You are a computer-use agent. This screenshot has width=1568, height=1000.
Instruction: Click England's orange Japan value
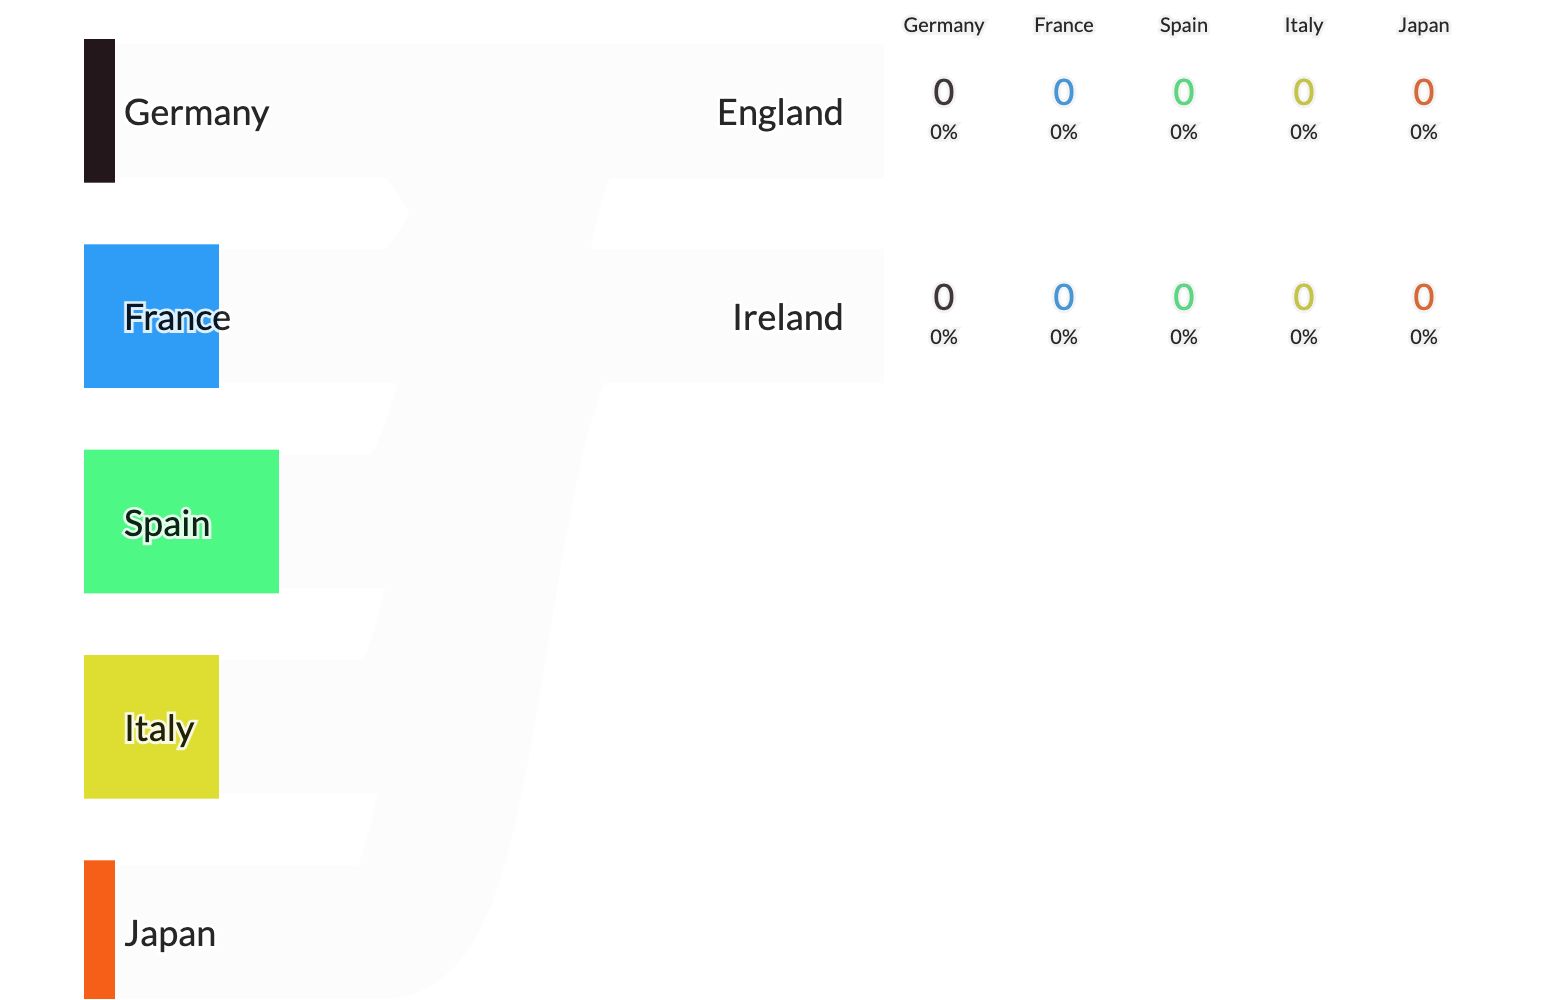click(x=1424, y=92)
